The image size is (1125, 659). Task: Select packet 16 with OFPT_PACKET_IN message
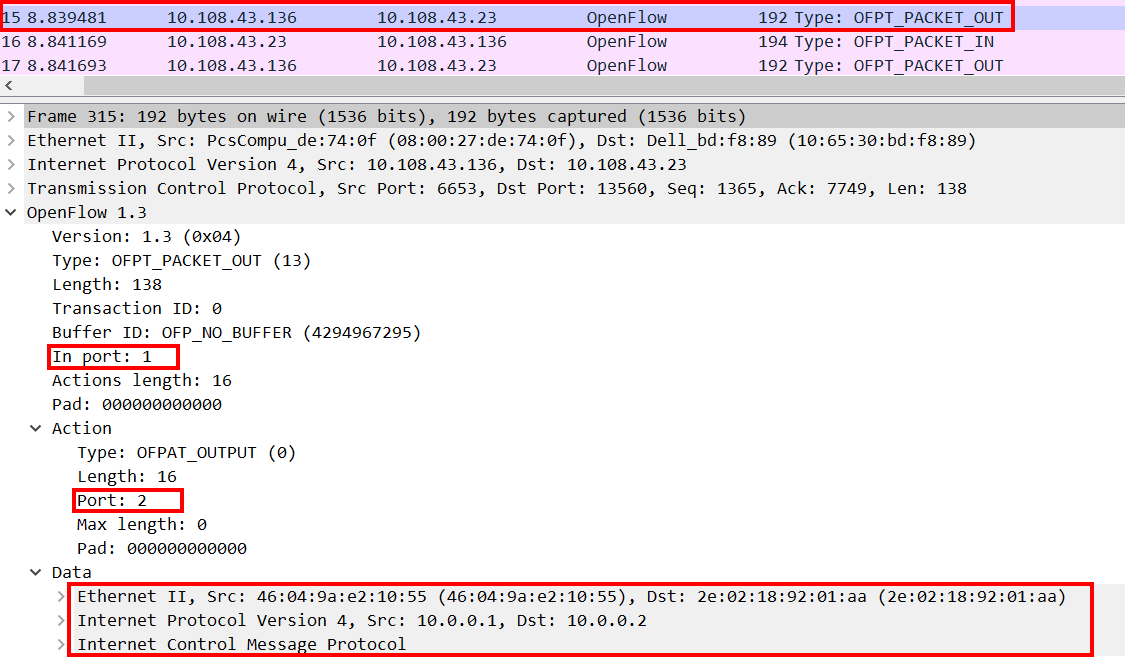(x=400, y=41)
